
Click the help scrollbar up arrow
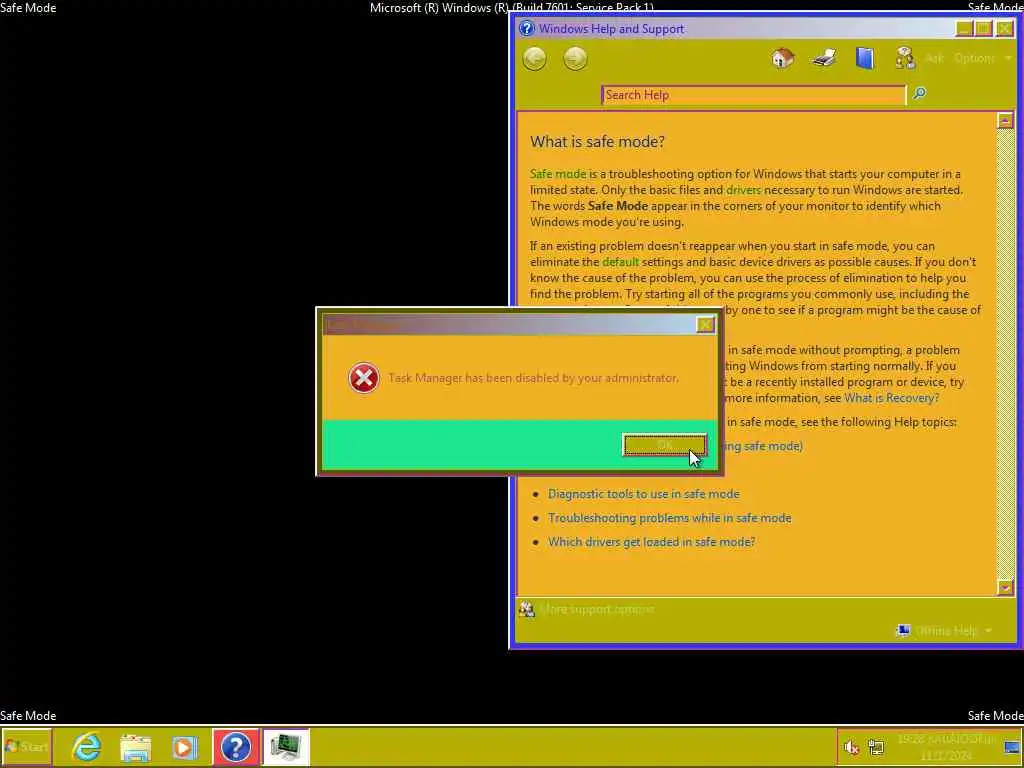click(1005, 120)
